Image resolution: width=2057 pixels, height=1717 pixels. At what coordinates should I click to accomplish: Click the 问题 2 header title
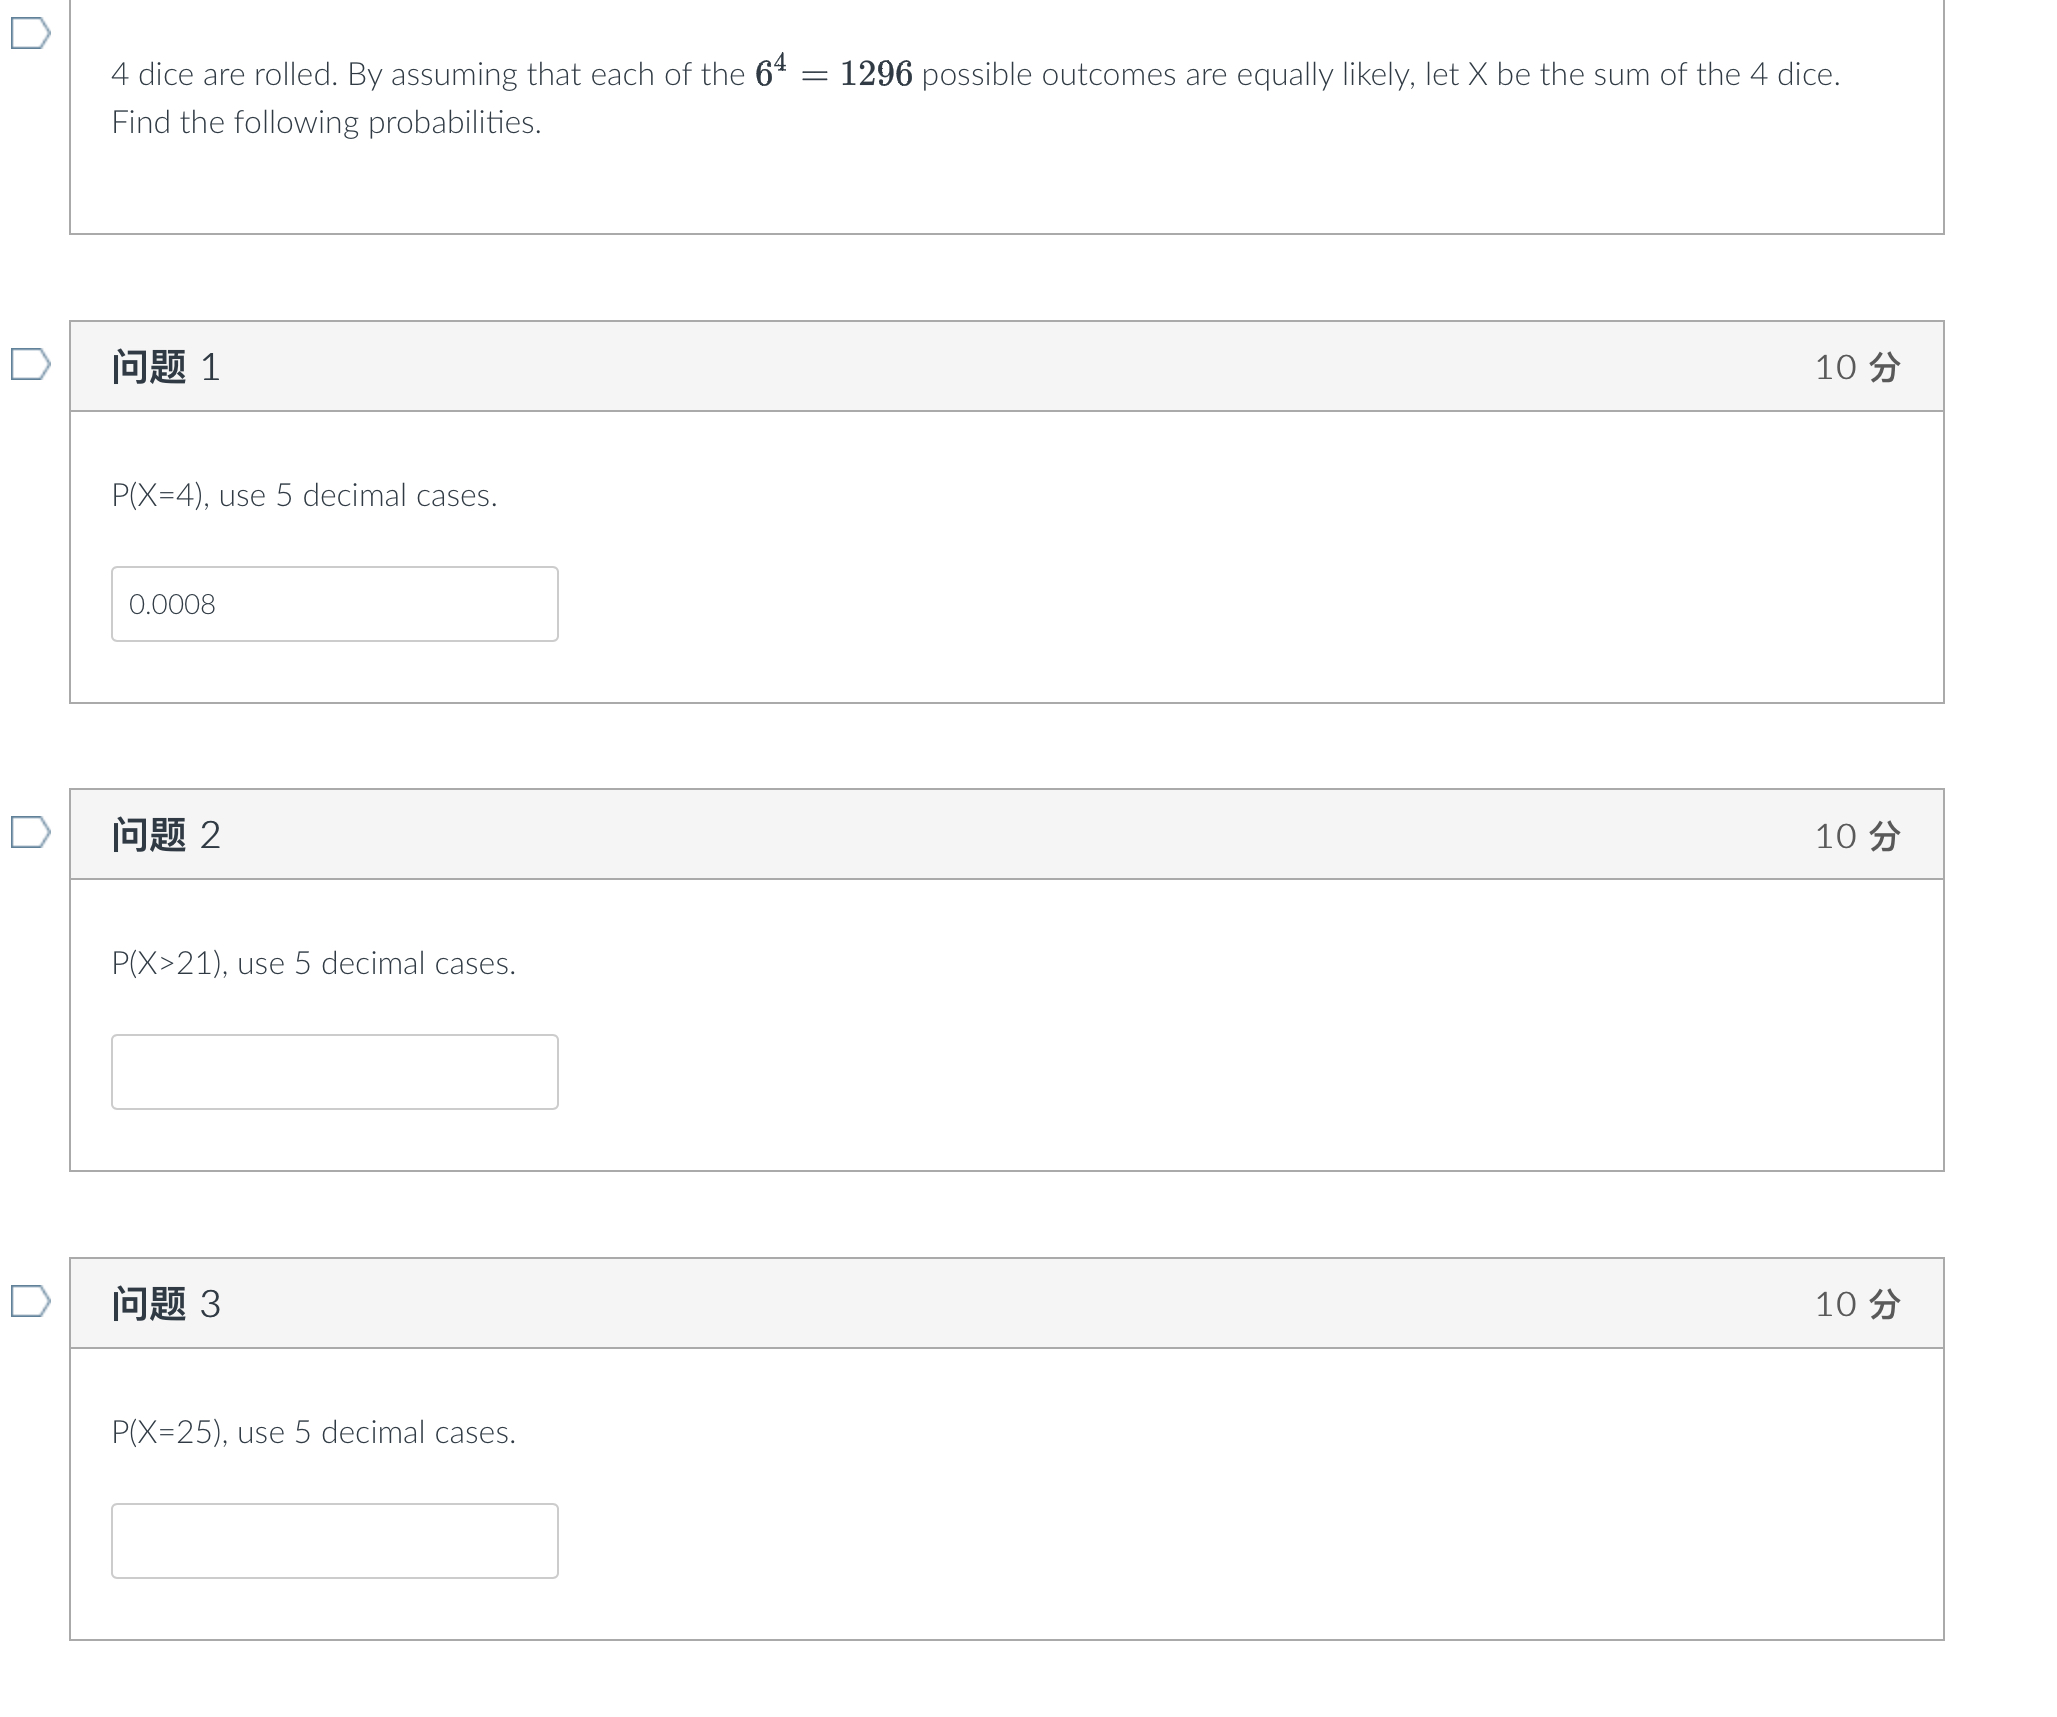[x=166, y=835]
